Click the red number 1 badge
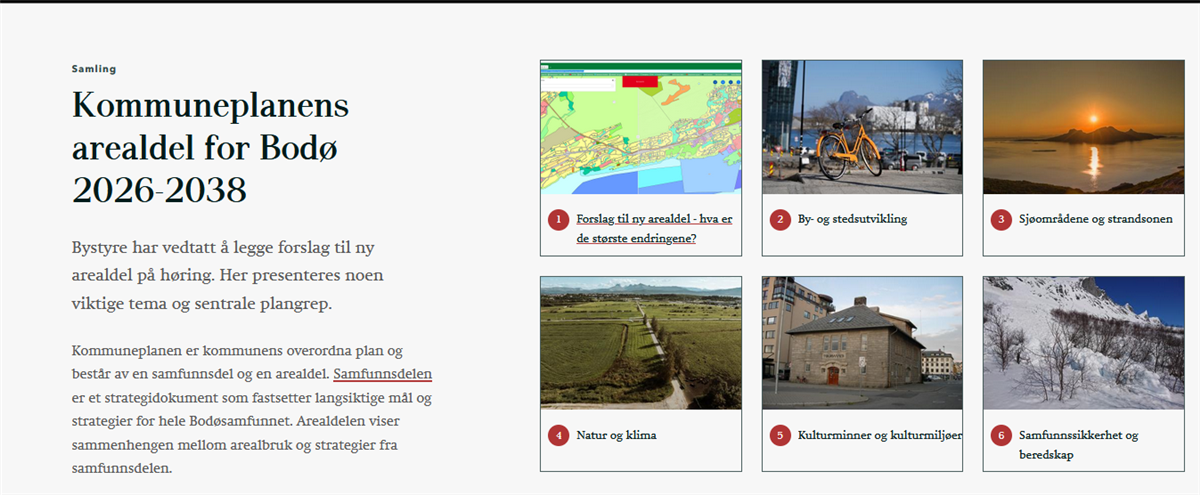1200x495 pixels. pyautogui.click(x=558, y=219)
